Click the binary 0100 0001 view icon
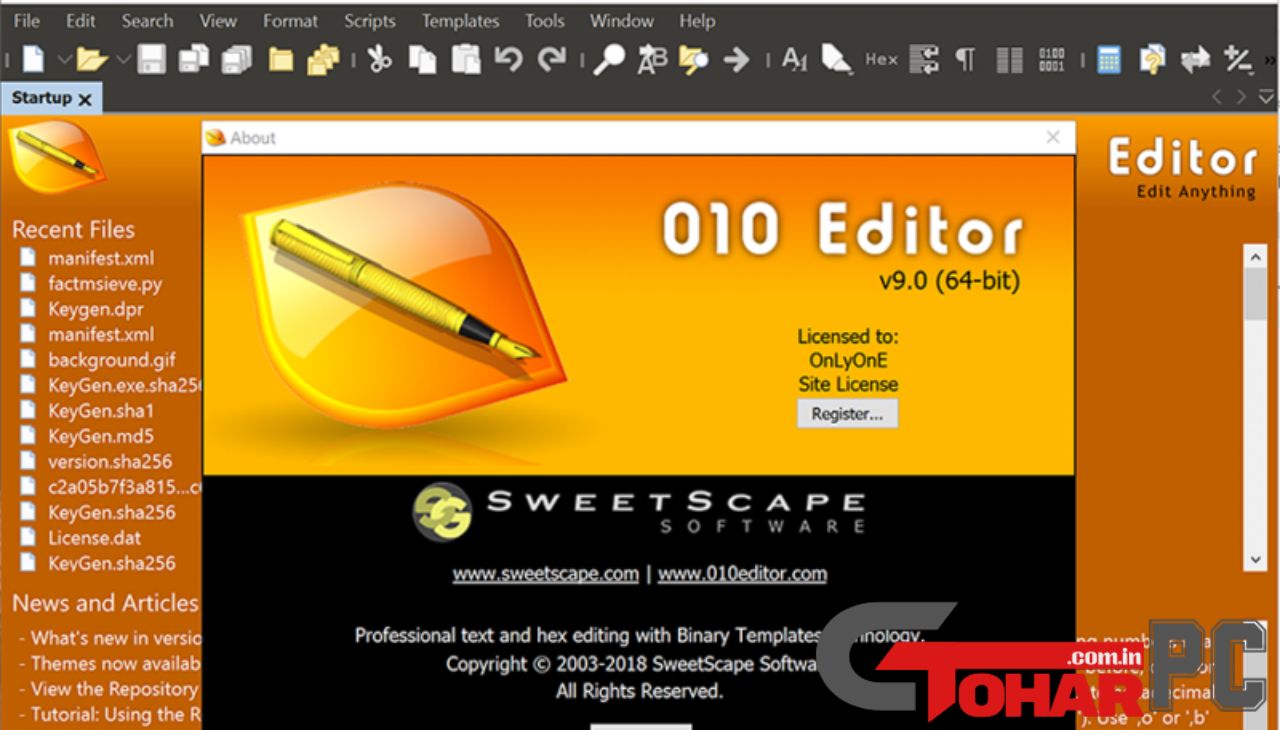 (1052, 60)
